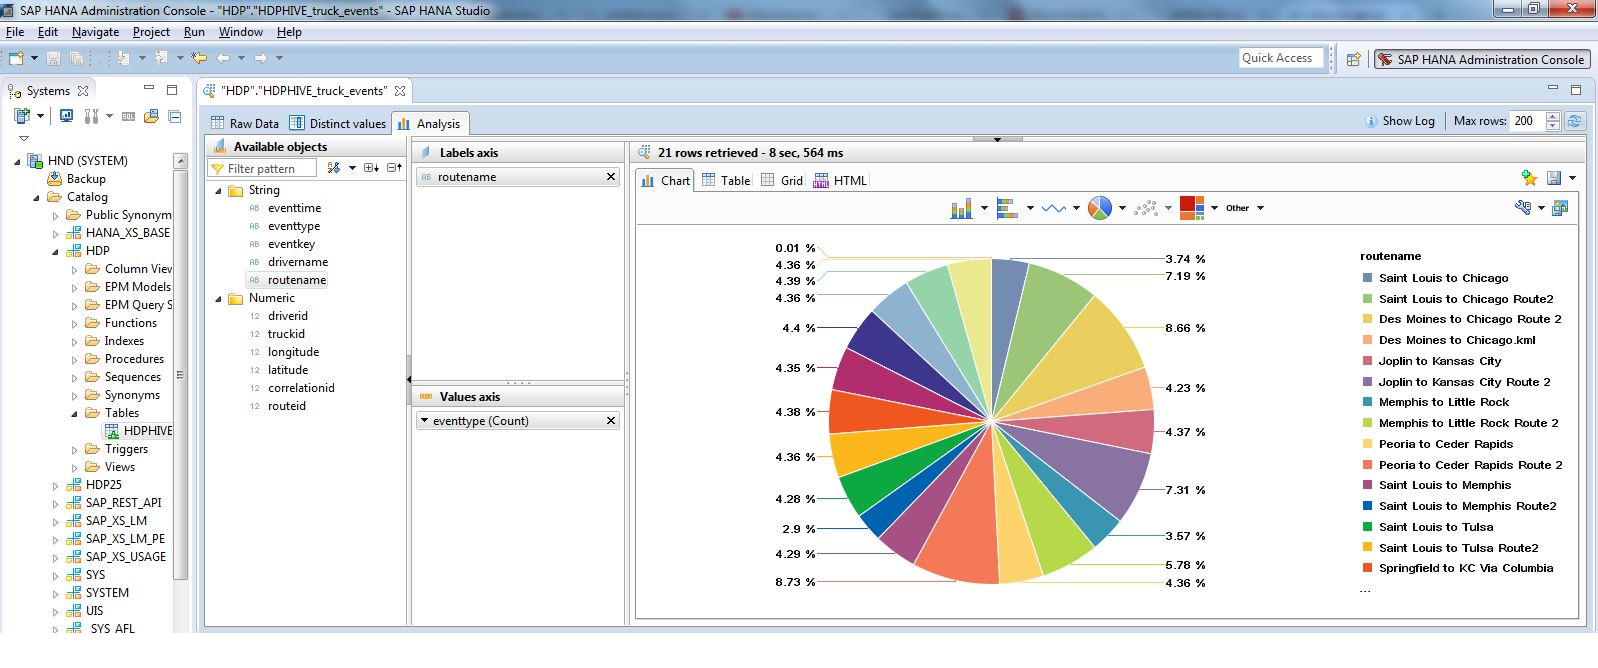Open the Table results tab

coord(725,180)
